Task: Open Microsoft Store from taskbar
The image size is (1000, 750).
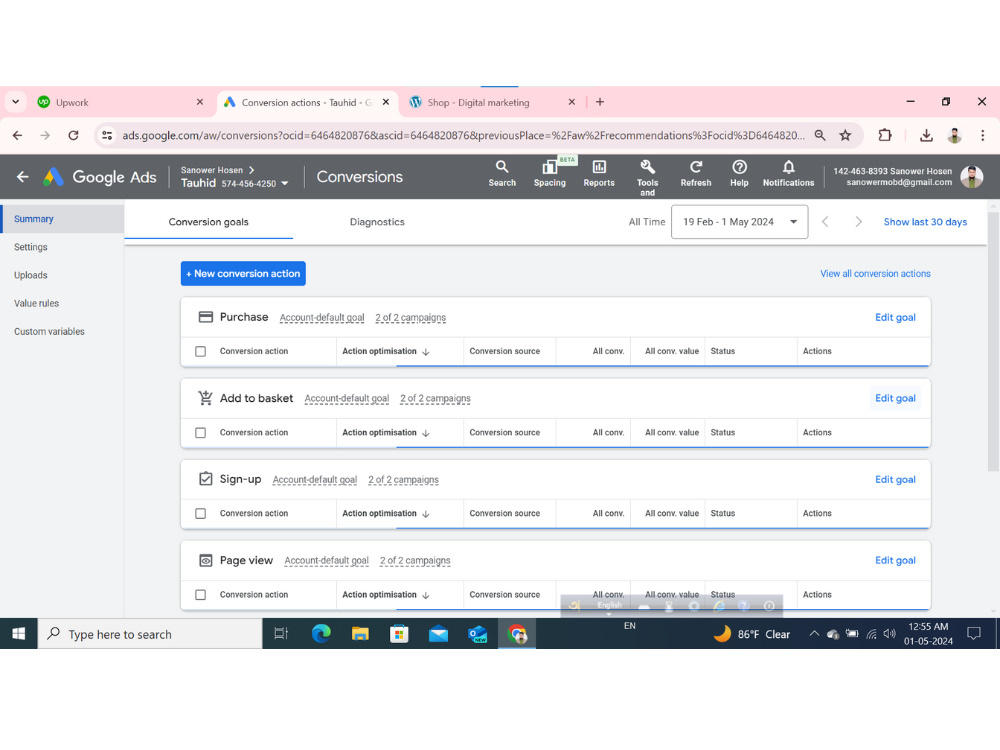Action: [x=399, y=634]
